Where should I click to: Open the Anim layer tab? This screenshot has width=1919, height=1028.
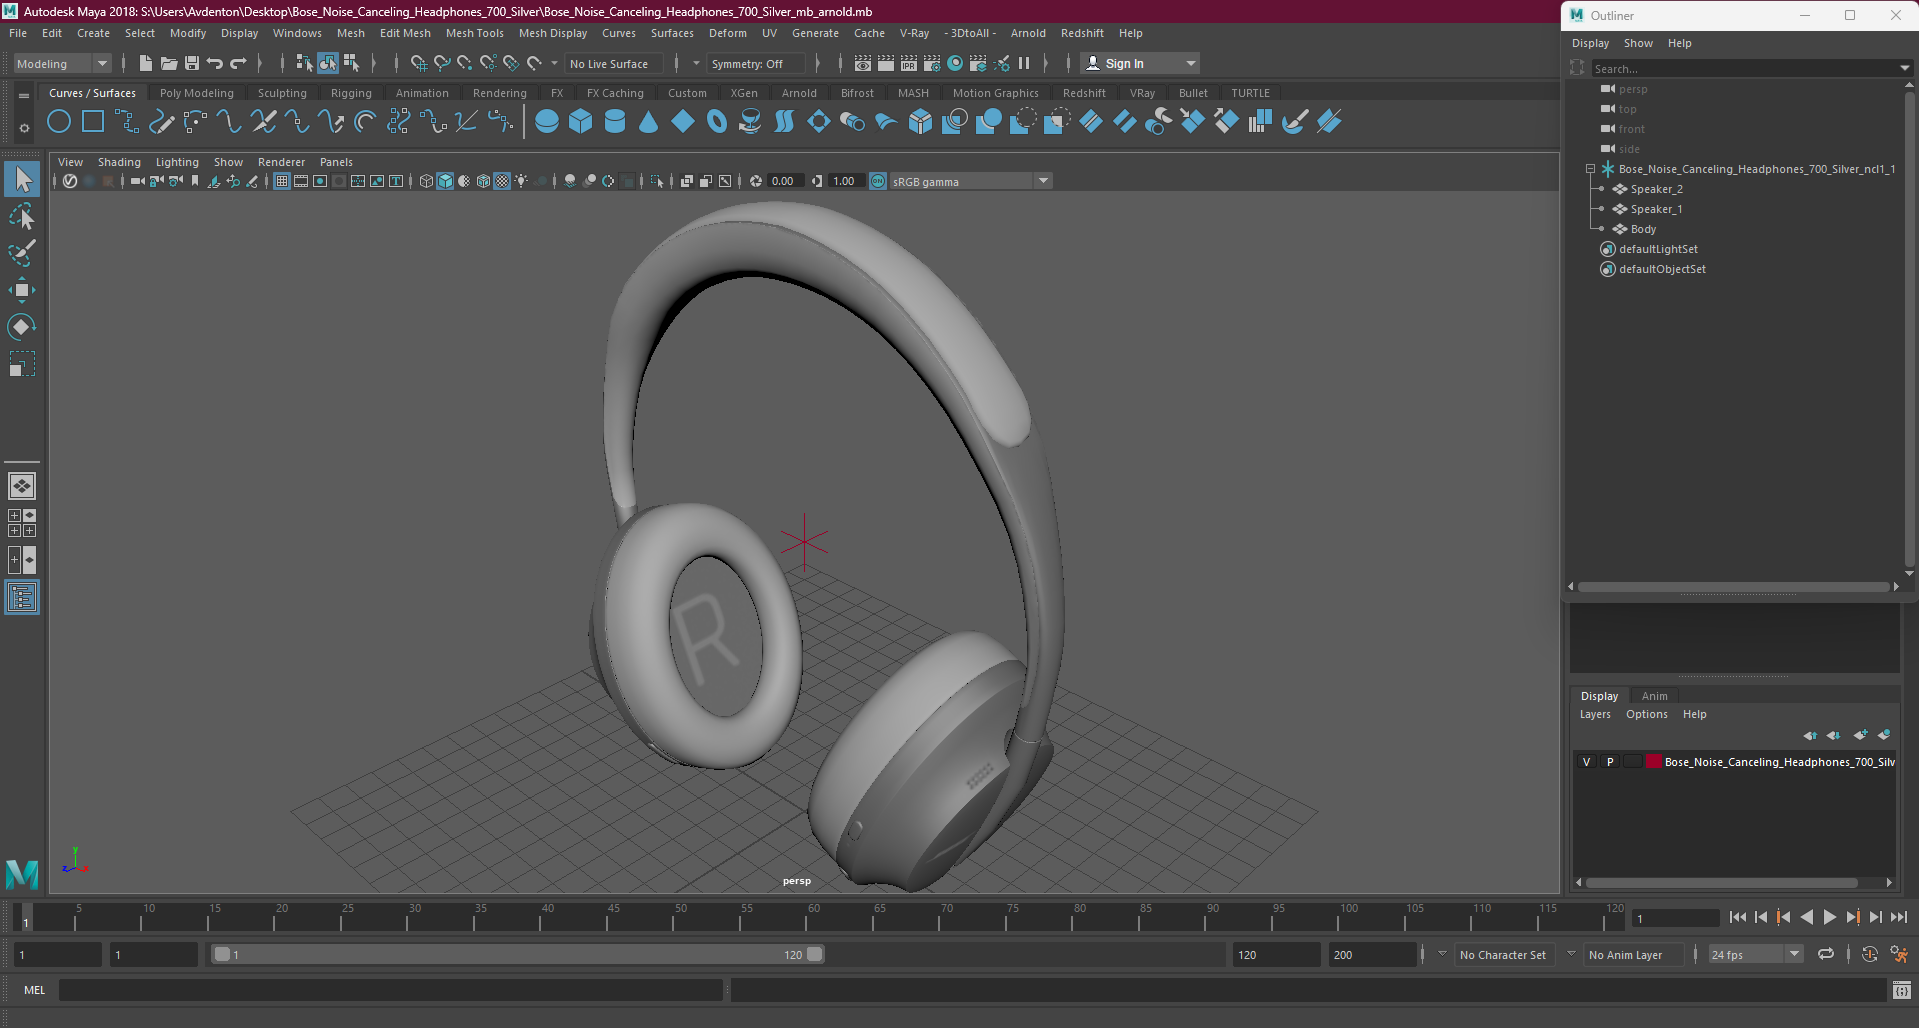[x=1654, y=696]
